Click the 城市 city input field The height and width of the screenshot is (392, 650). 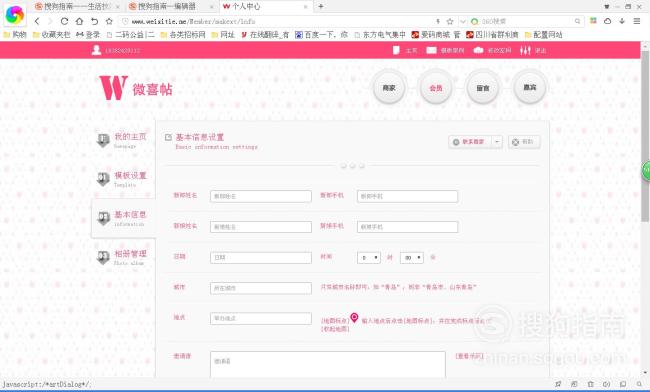[261, 288]
